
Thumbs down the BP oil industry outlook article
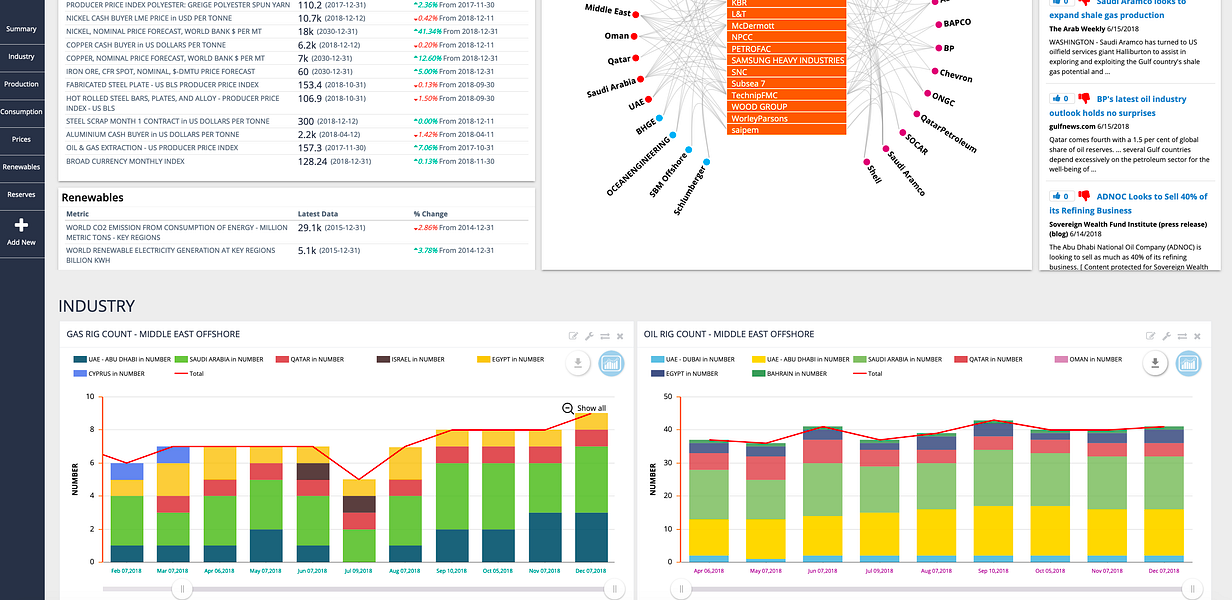tap(1083, 99)
